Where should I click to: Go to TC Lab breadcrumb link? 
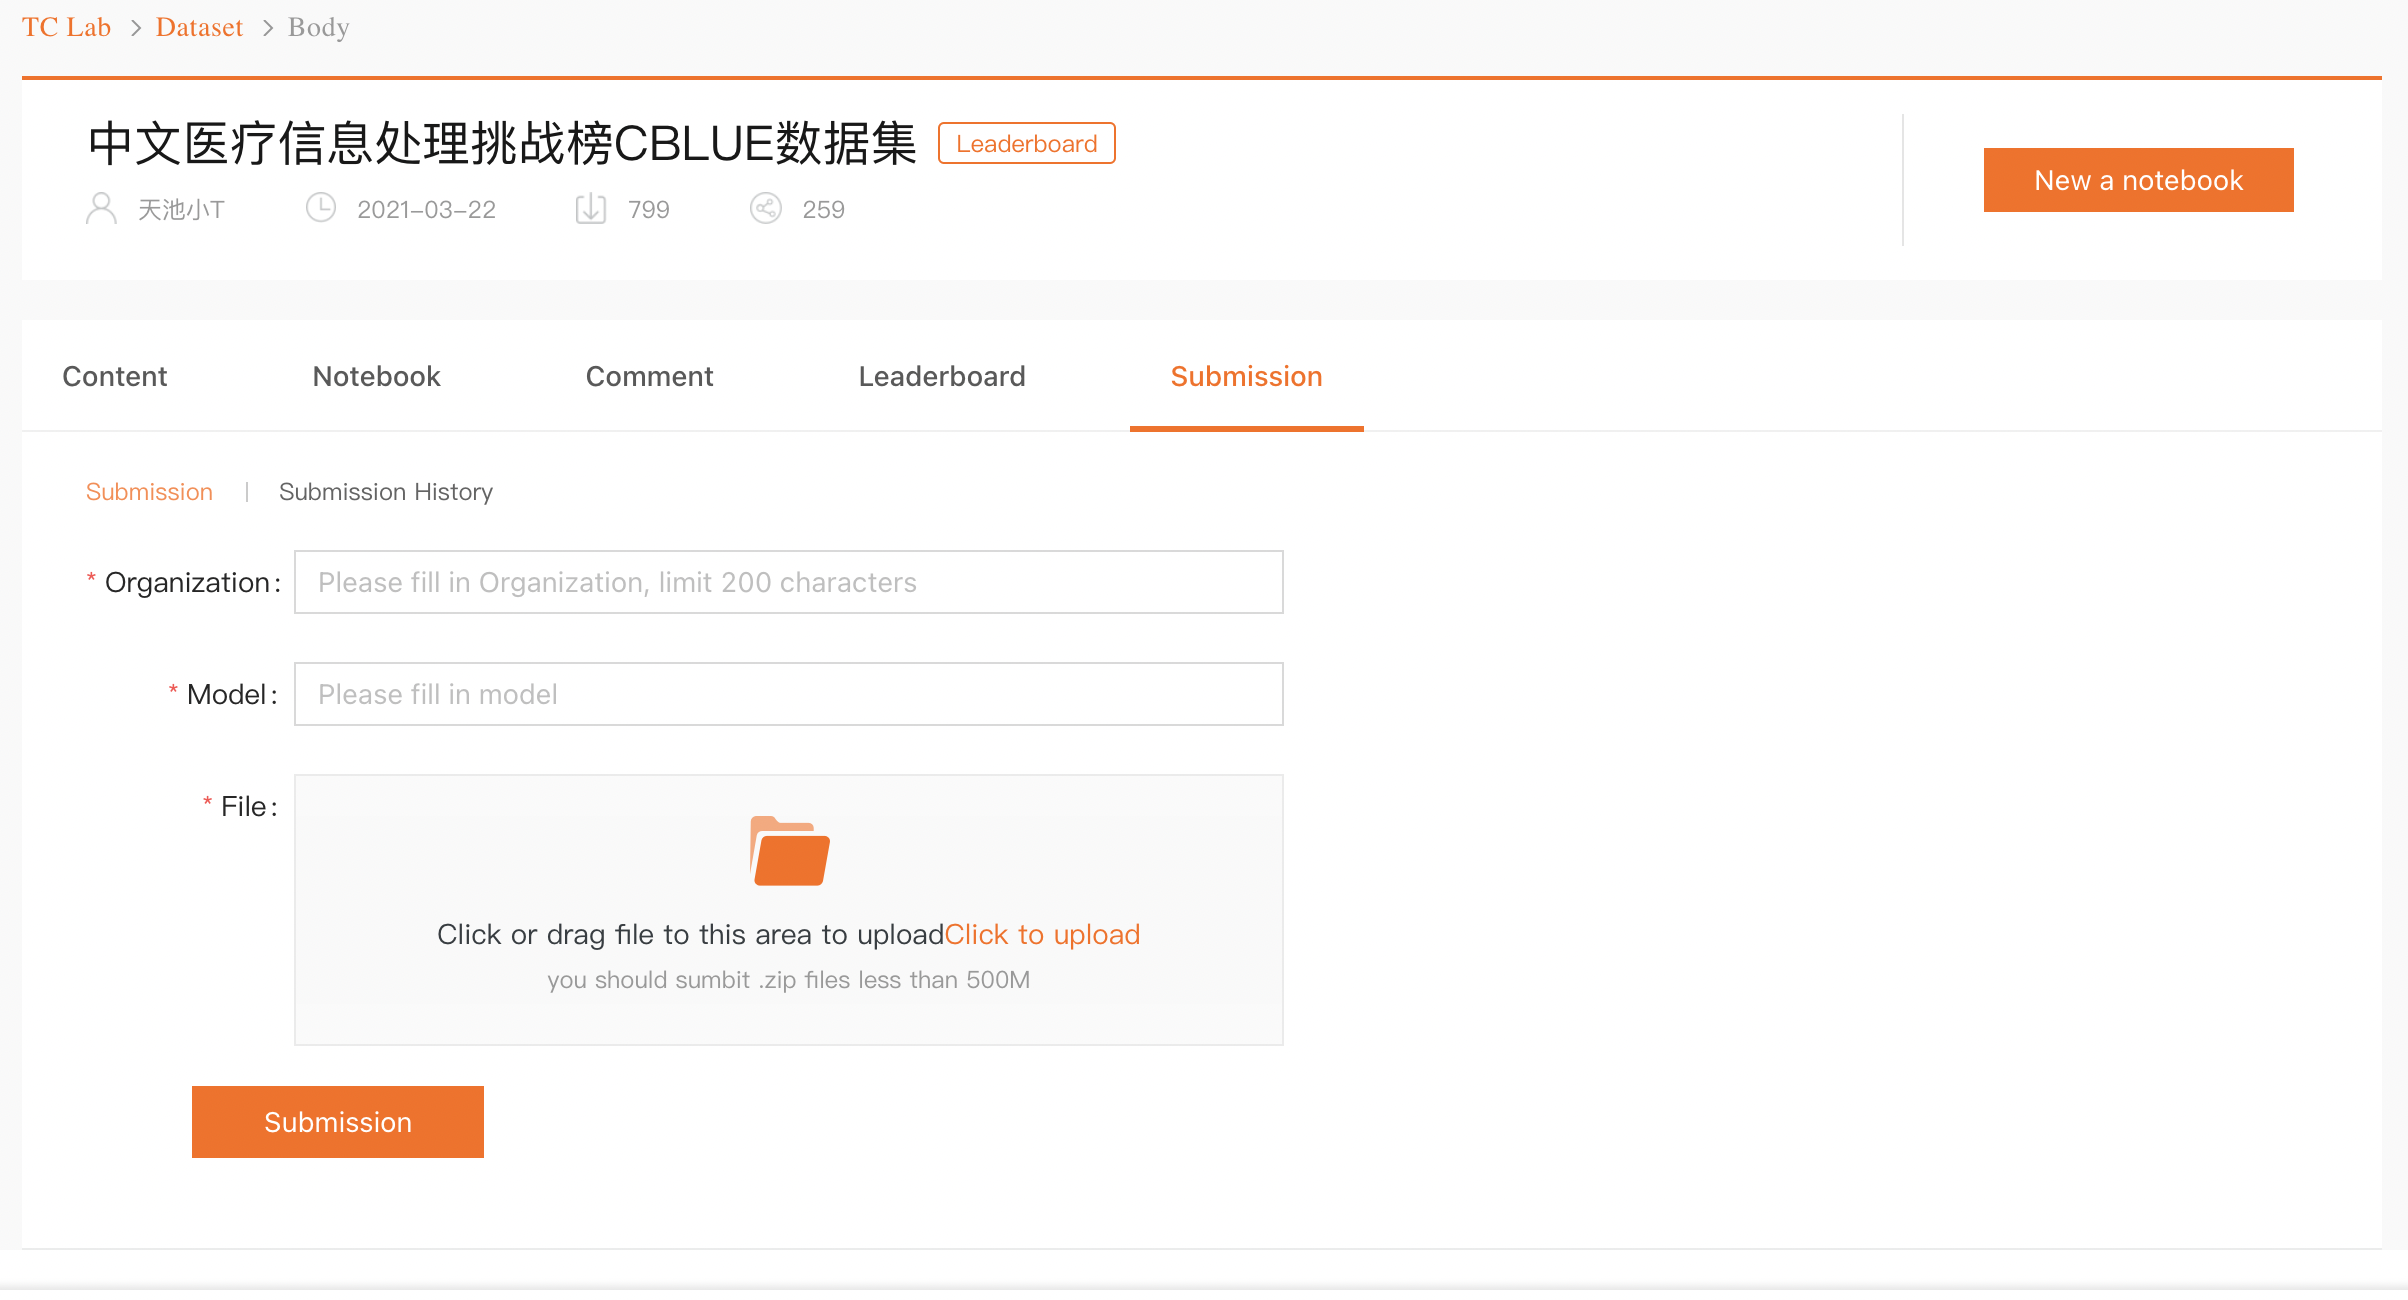click(x=66, y=28)
